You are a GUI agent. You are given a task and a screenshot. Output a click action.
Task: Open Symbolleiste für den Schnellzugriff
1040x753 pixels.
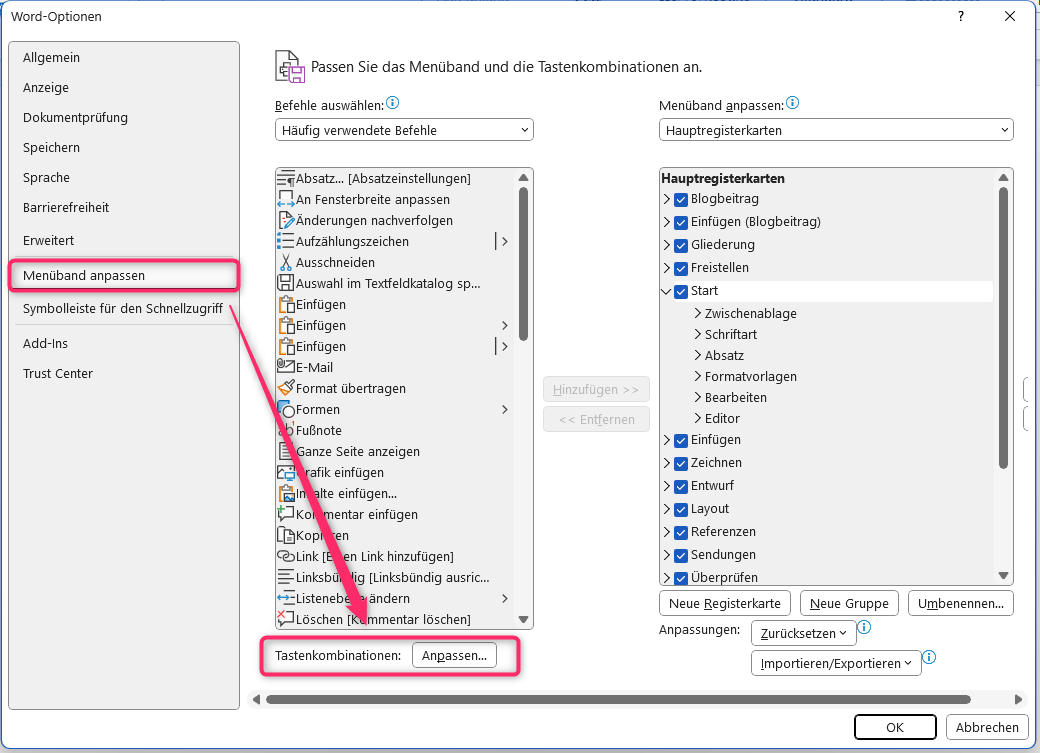tap(124, 308)
